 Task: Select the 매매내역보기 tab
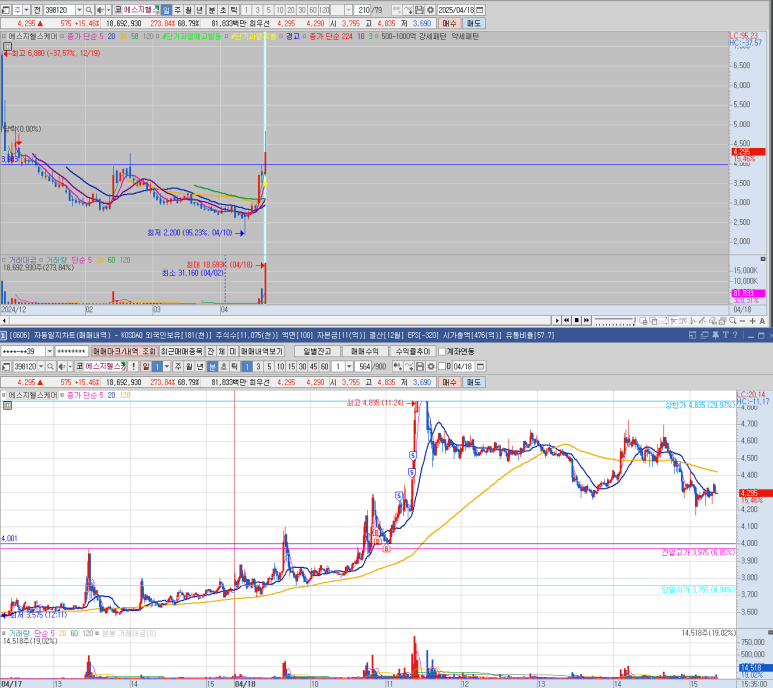click(x=262, y=351)
